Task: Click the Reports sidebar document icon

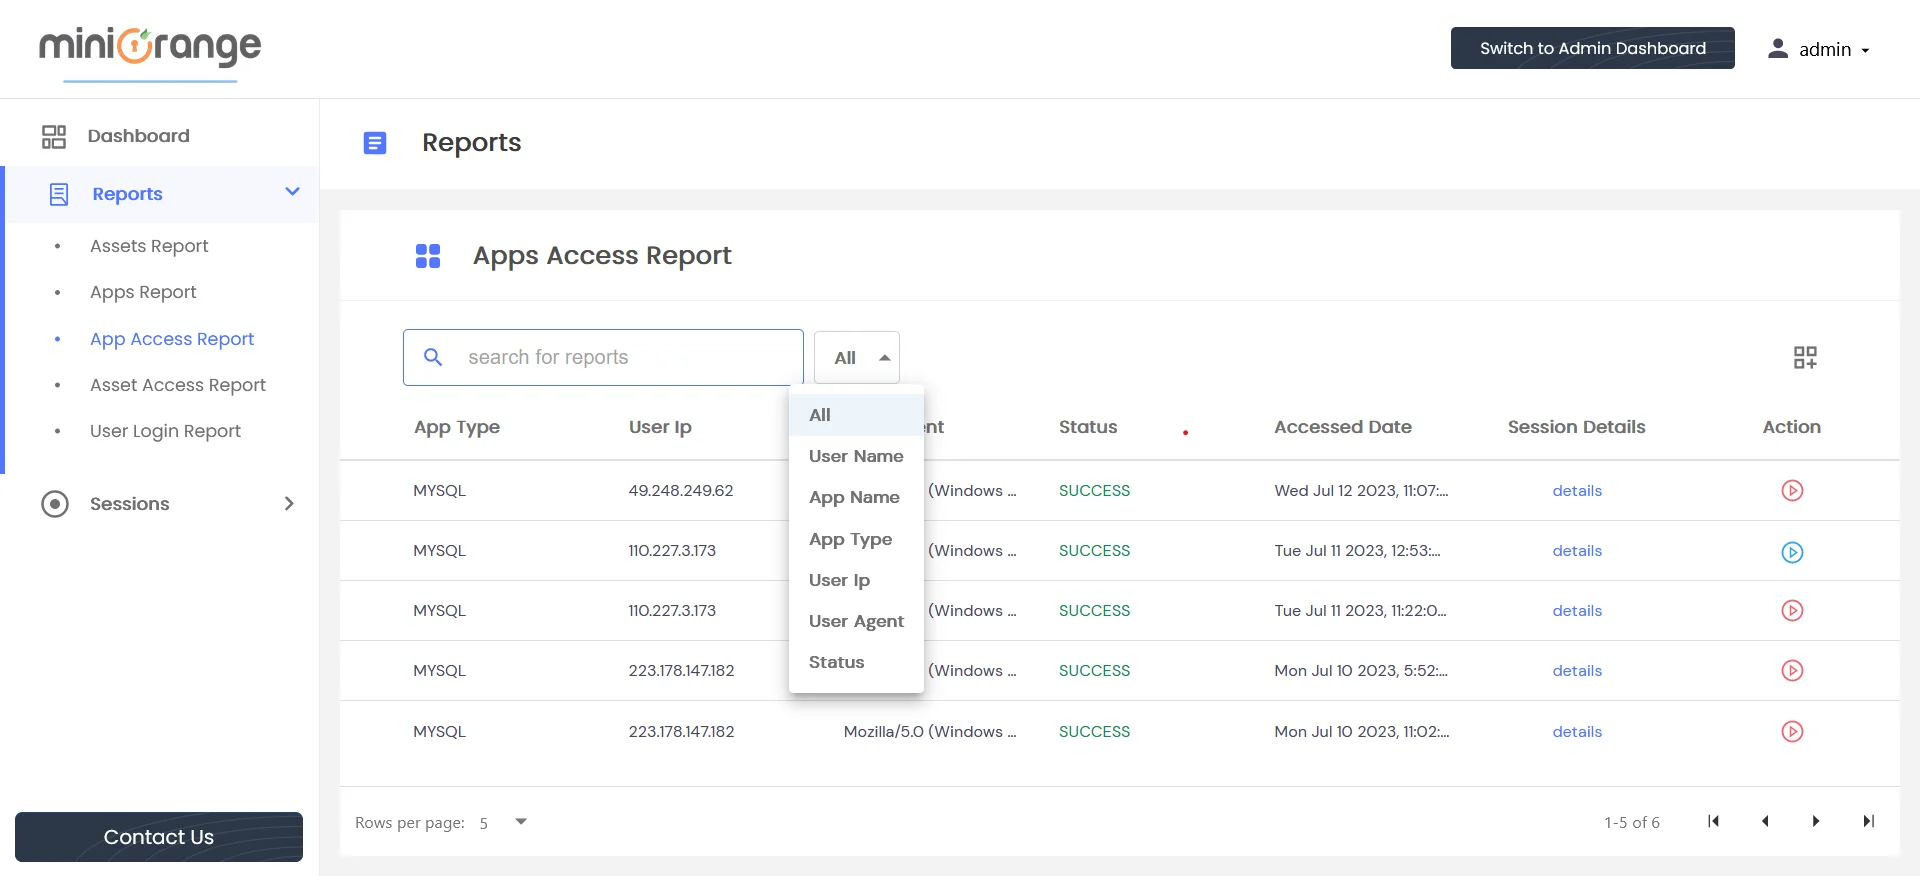Action: pos(59,194)
